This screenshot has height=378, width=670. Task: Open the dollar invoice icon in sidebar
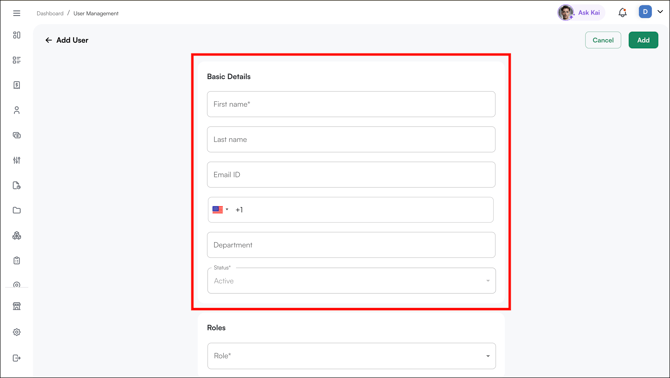tap(17, 85)
